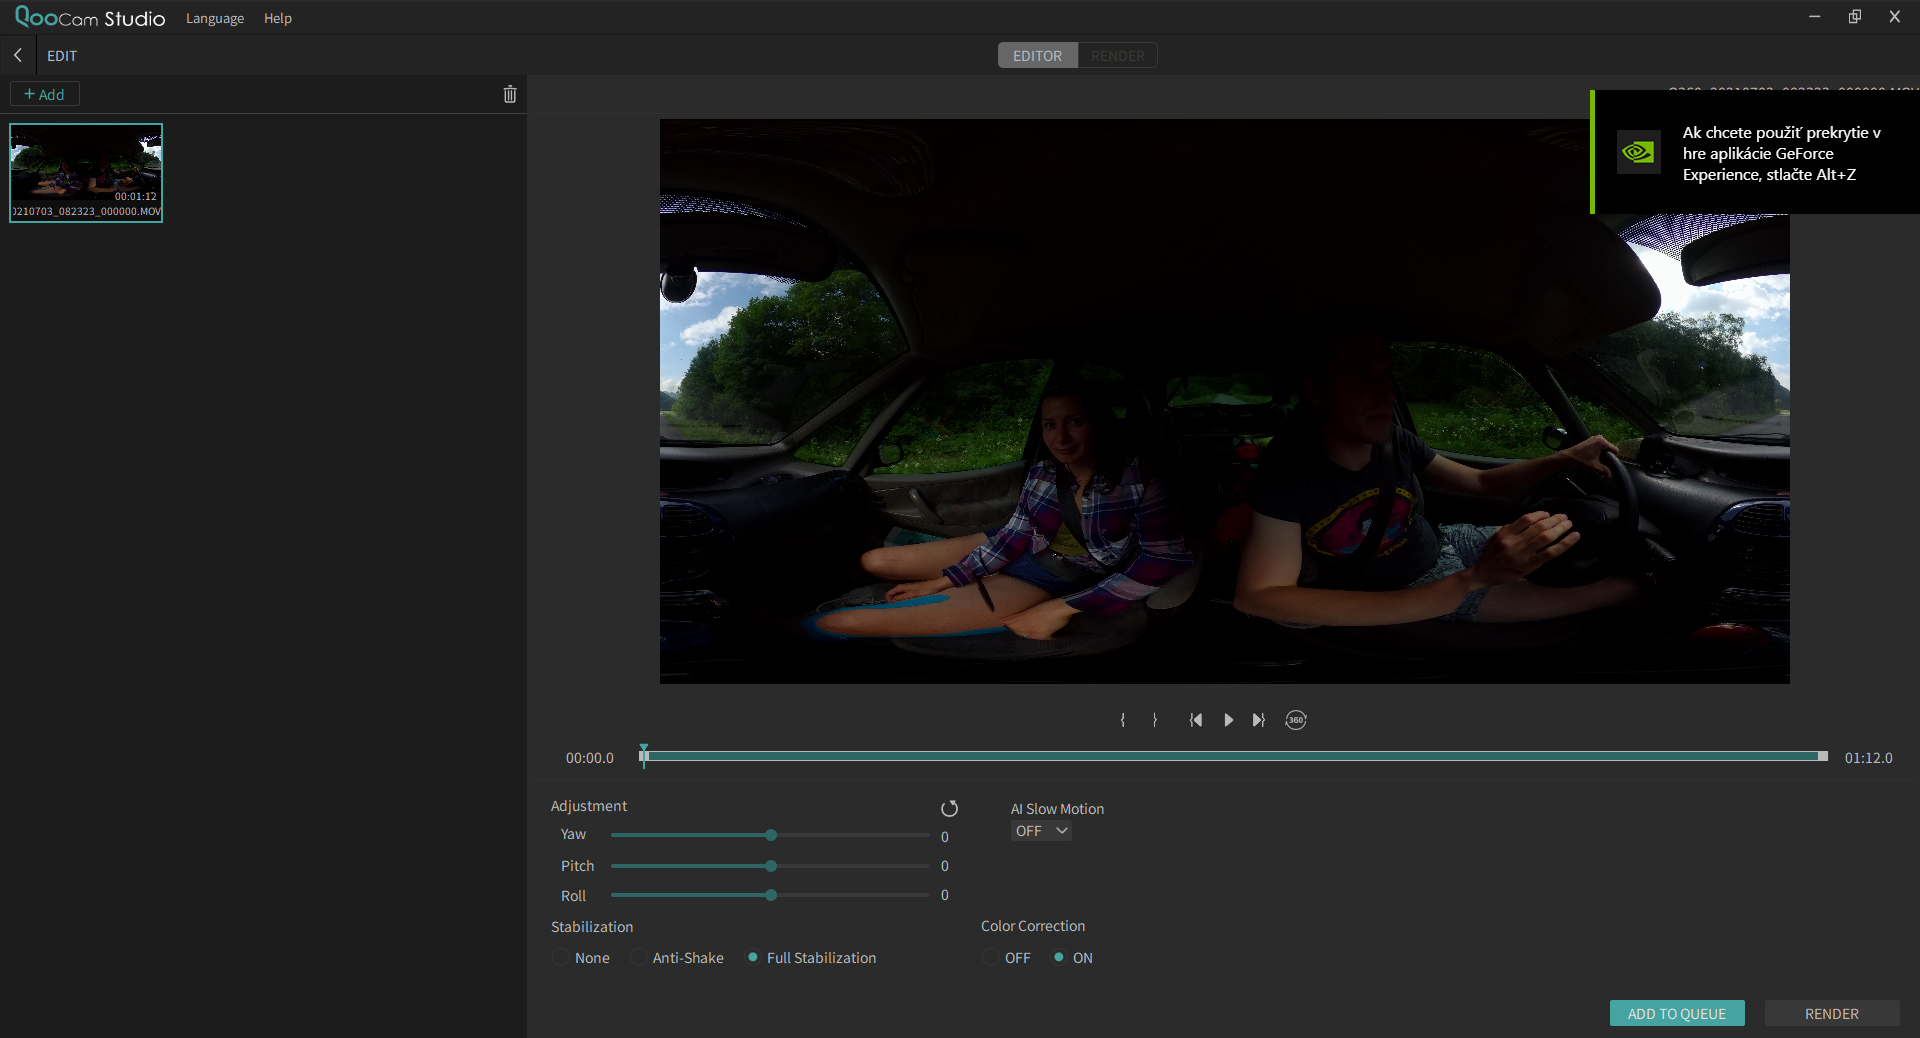Toggle the 360 view mode icon
This screenshot has height=1038, width=1920.
point(1296,720)
